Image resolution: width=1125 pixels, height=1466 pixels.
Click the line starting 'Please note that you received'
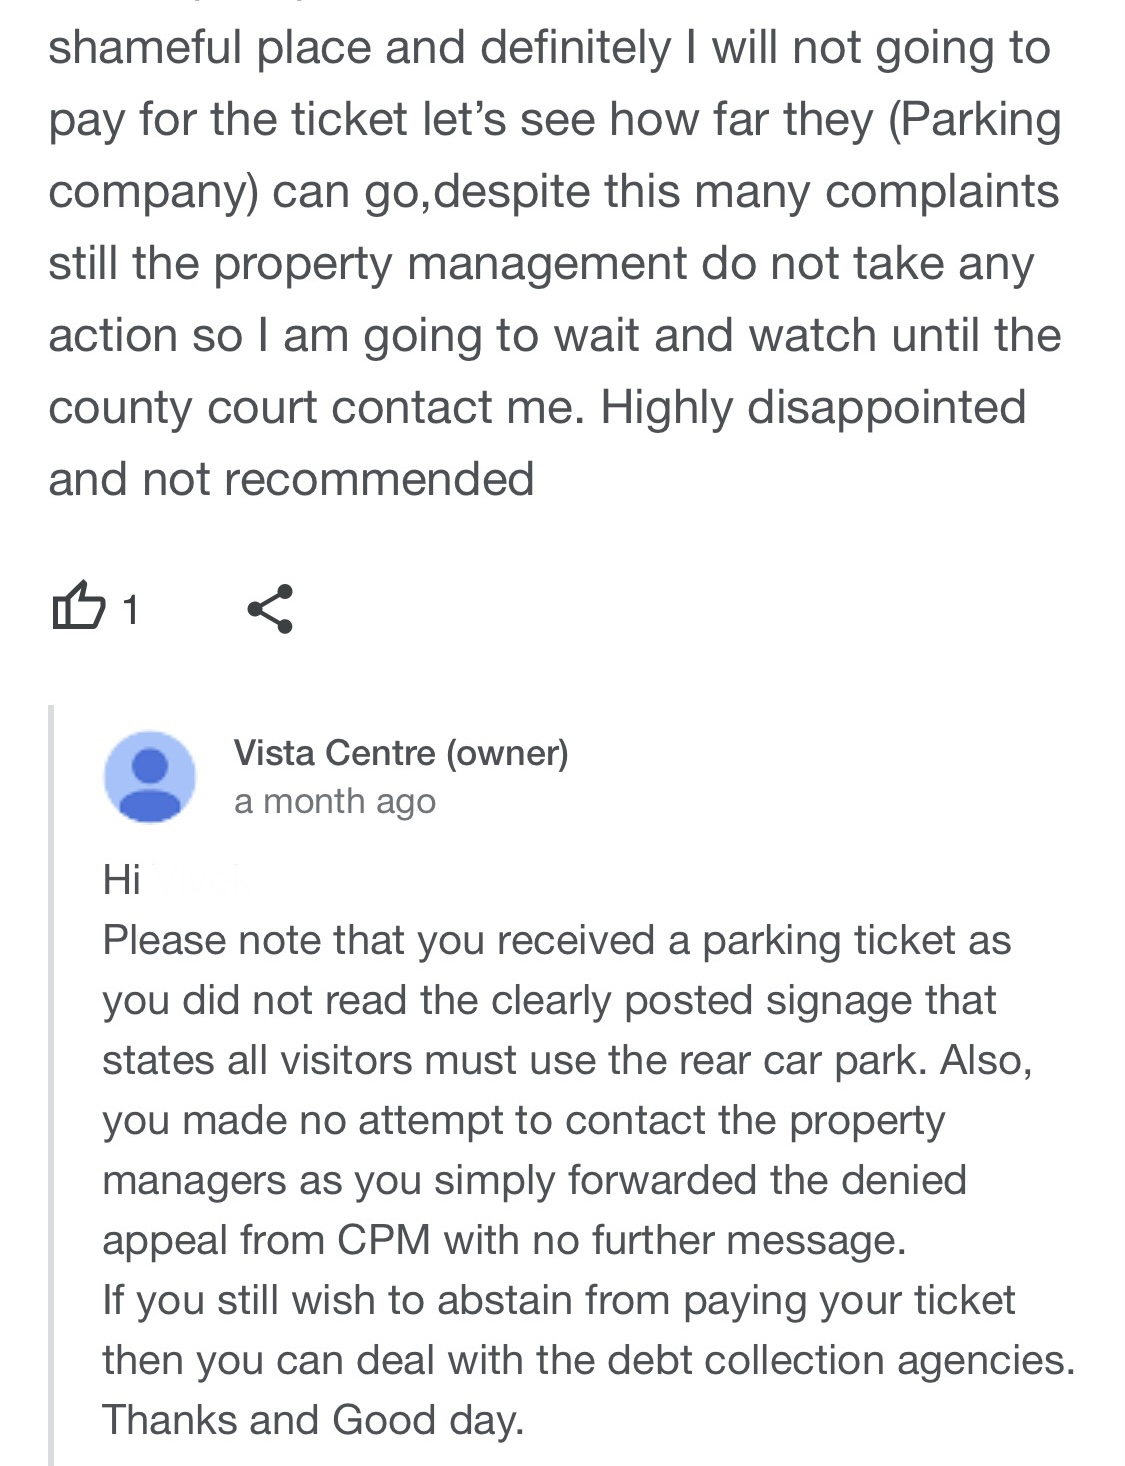[x=557, y=941]
